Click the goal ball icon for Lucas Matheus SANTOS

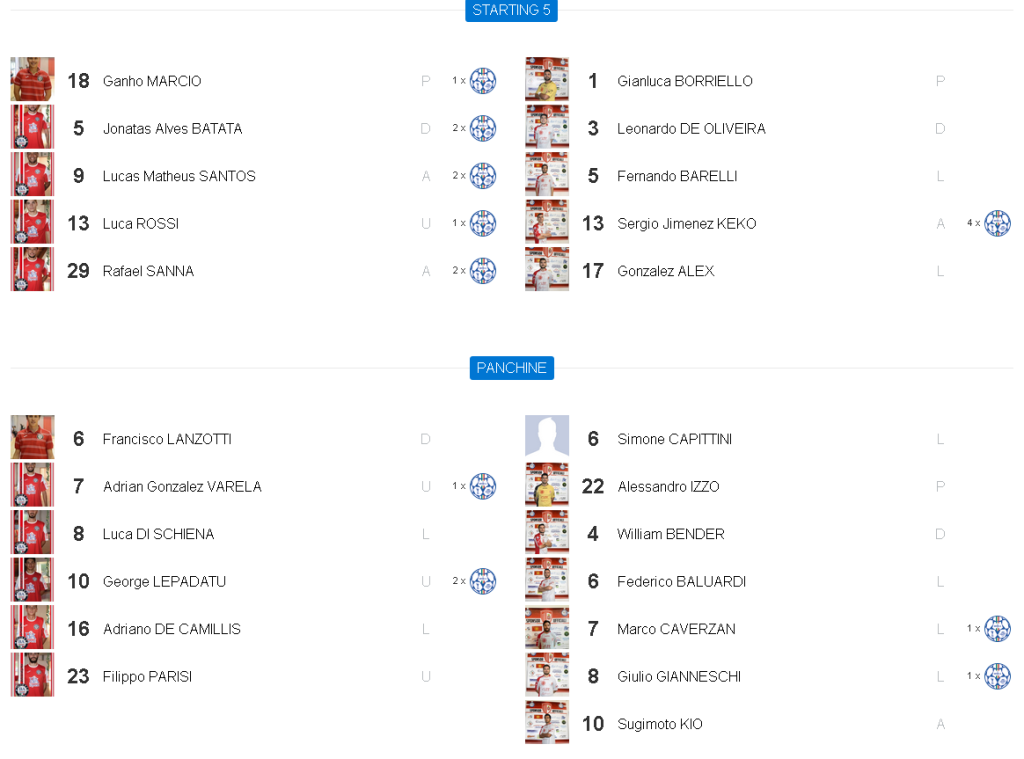click(x=483, y=176)
